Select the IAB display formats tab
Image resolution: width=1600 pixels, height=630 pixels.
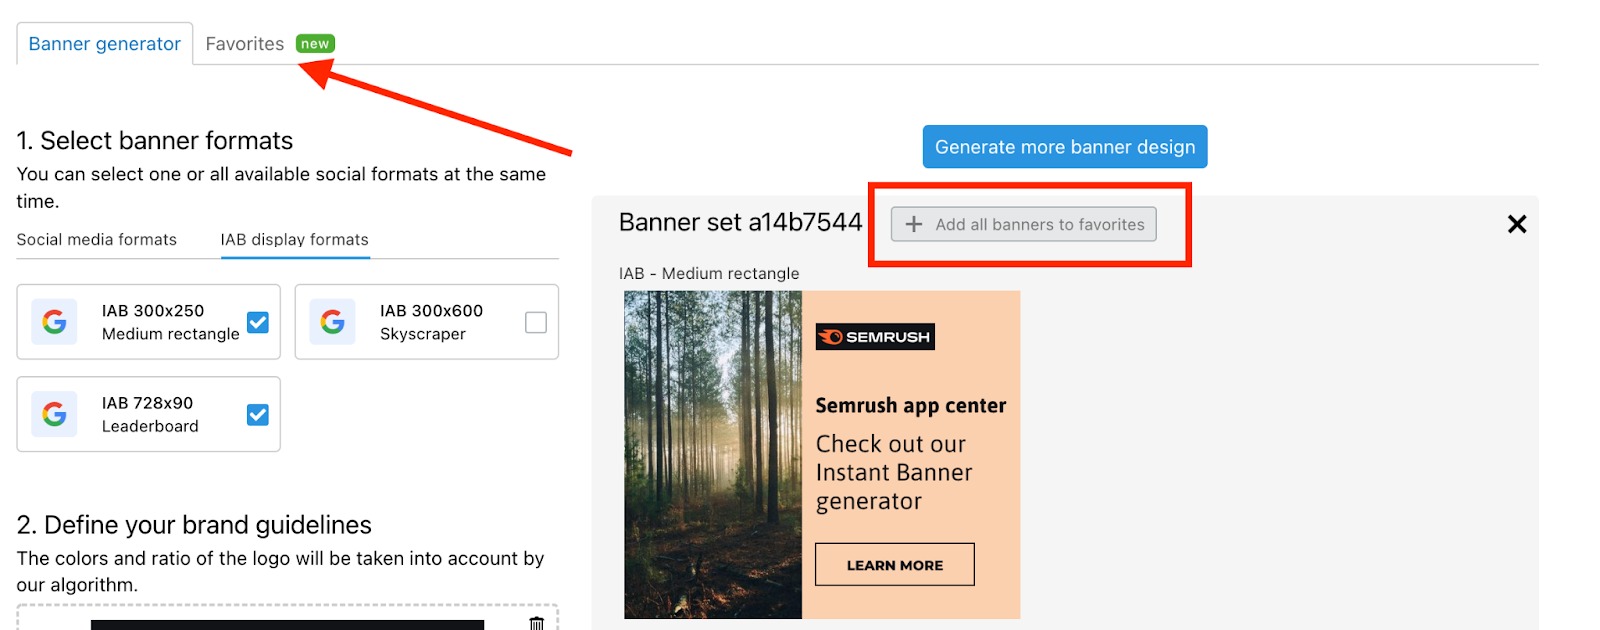[x=295, y=240]
